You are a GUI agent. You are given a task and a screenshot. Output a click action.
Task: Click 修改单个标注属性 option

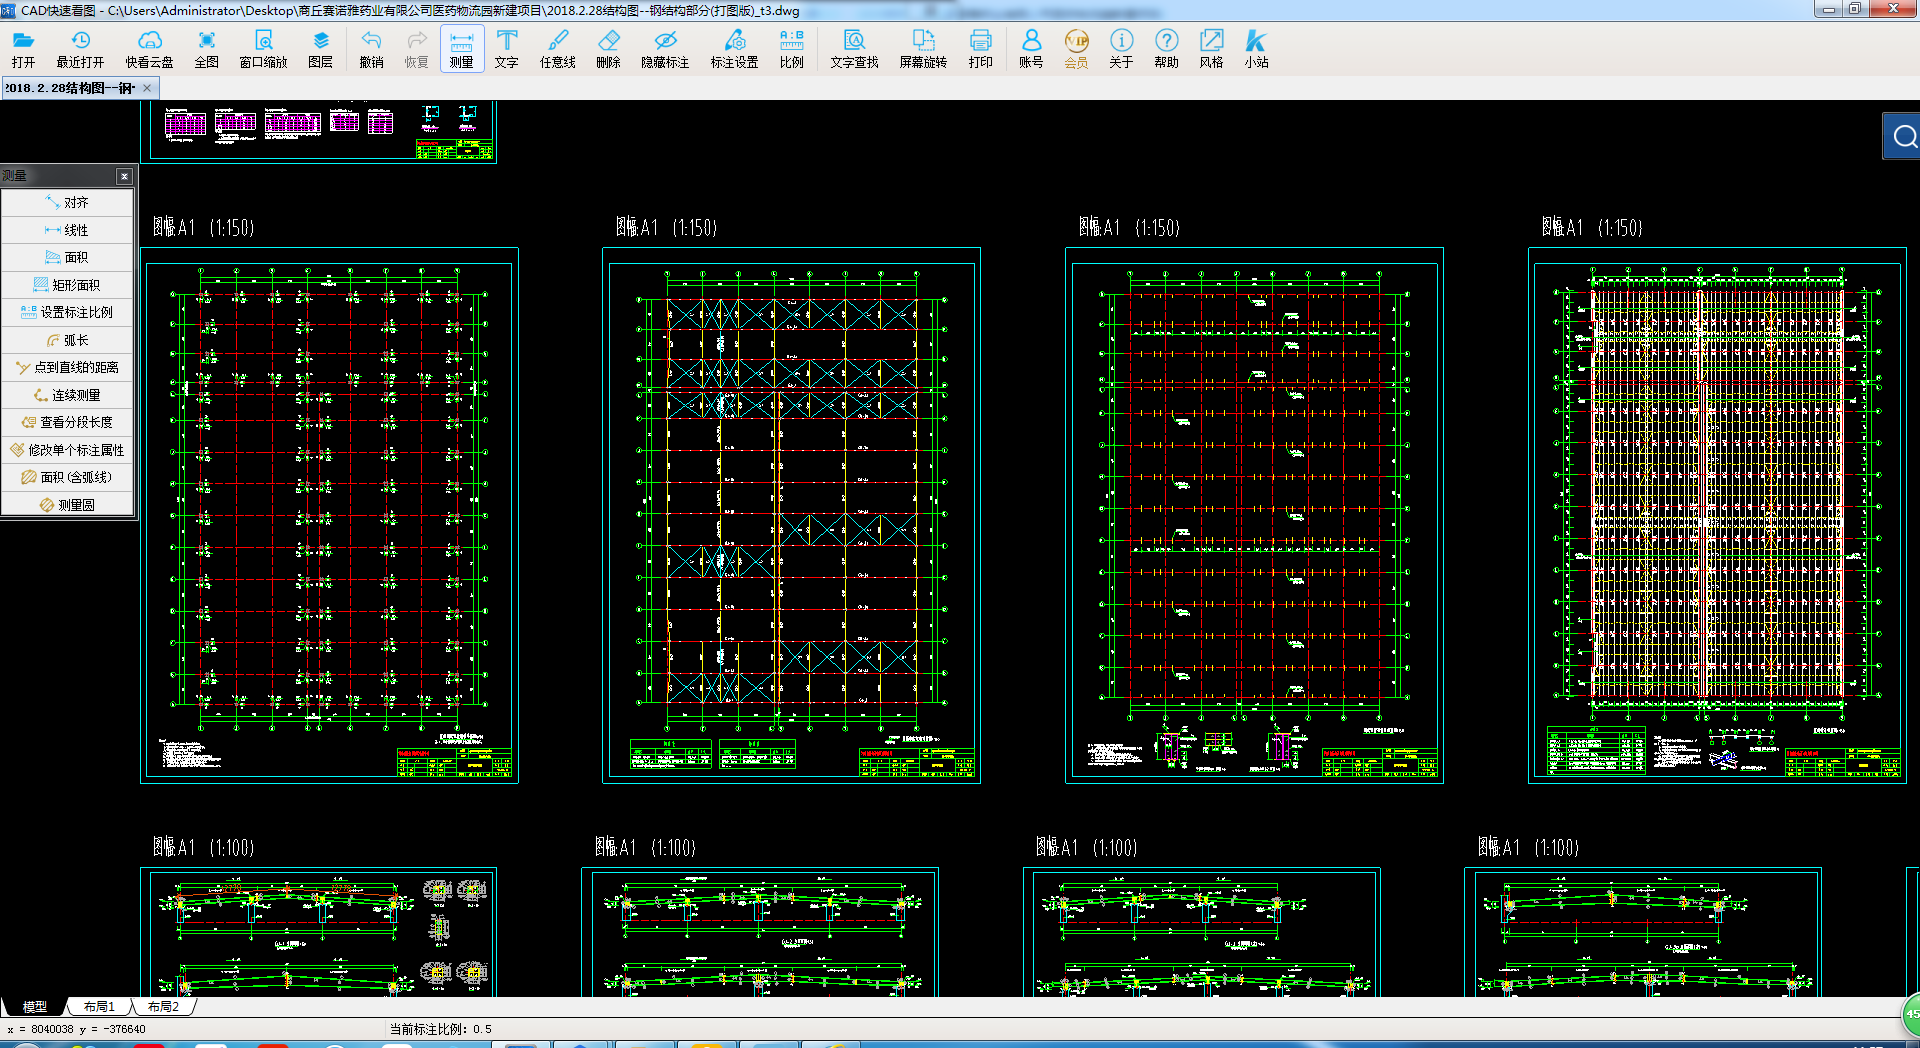(x=67, y=450)
